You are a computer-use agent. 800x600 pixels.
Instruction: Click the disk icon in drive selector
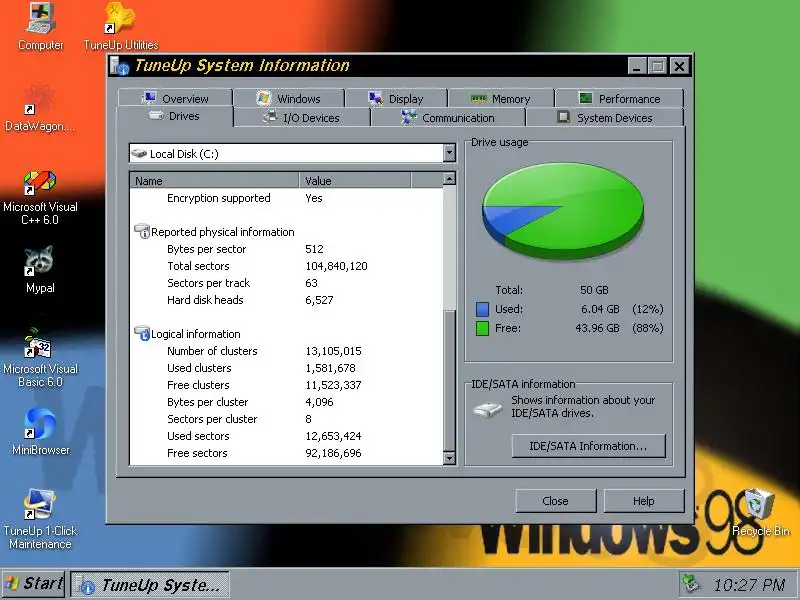pyautogui.click(x=139, y=153)
